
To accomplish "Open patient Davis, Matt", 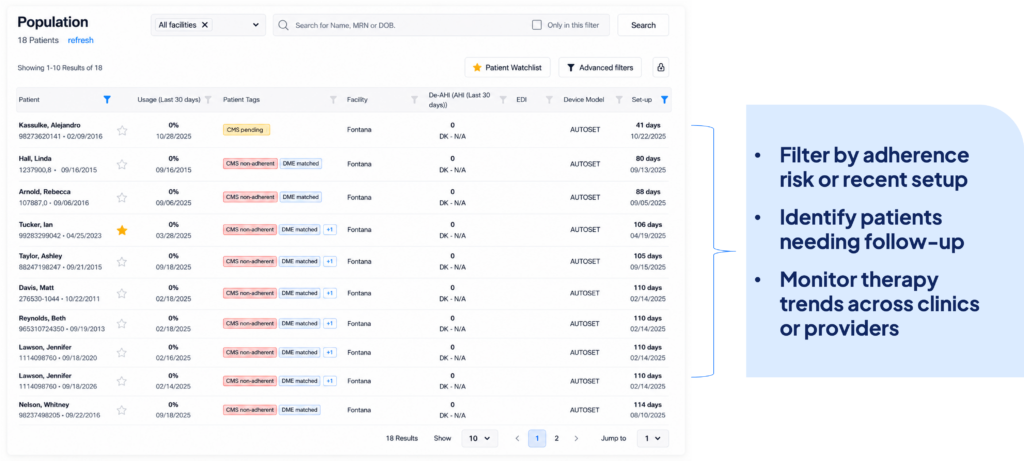I will click(36, 287).
